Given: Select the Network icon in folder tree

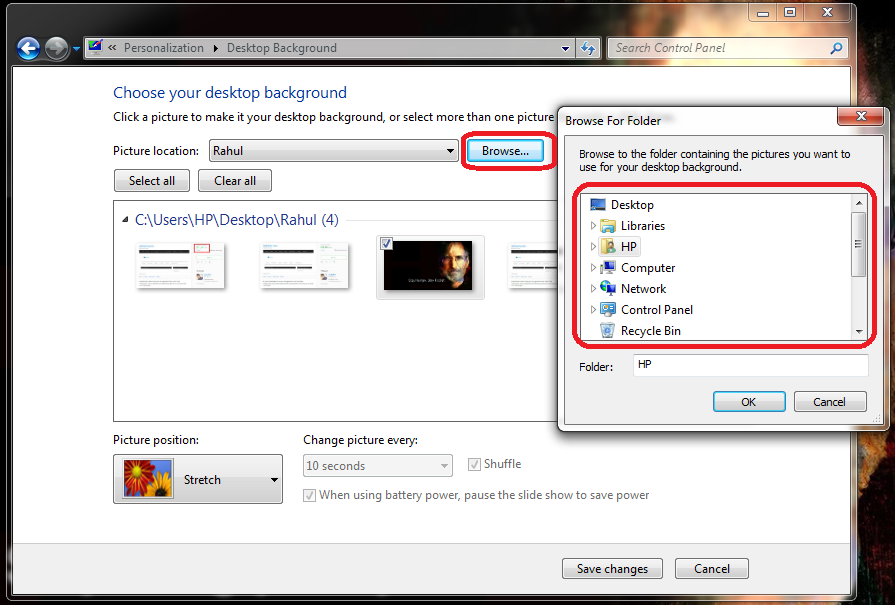Looking at the screenshot, I should pos(608,289).
